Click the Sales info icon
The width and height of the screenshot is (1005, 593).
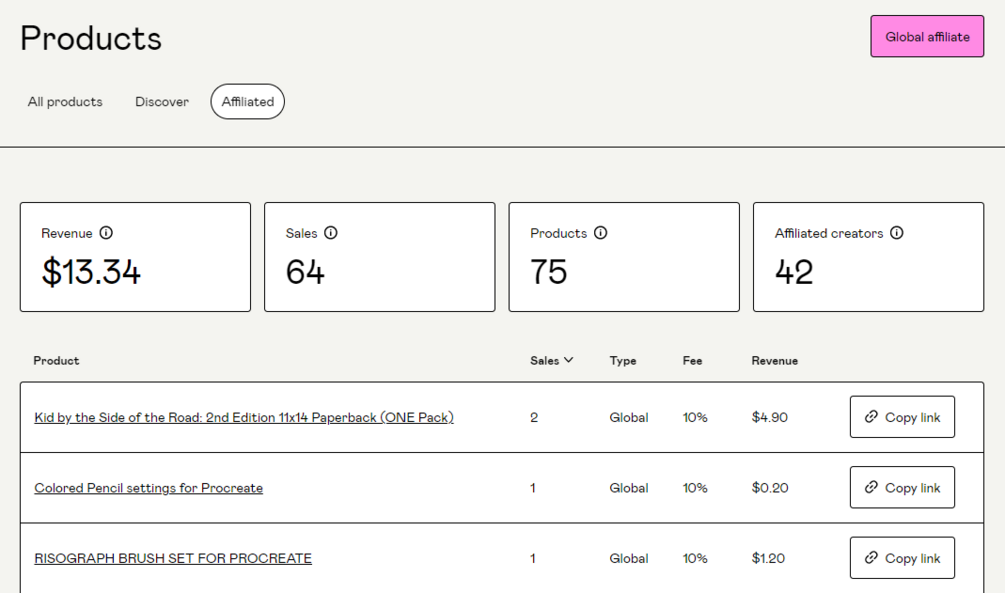pyautogui.click(x=331, y=233)
